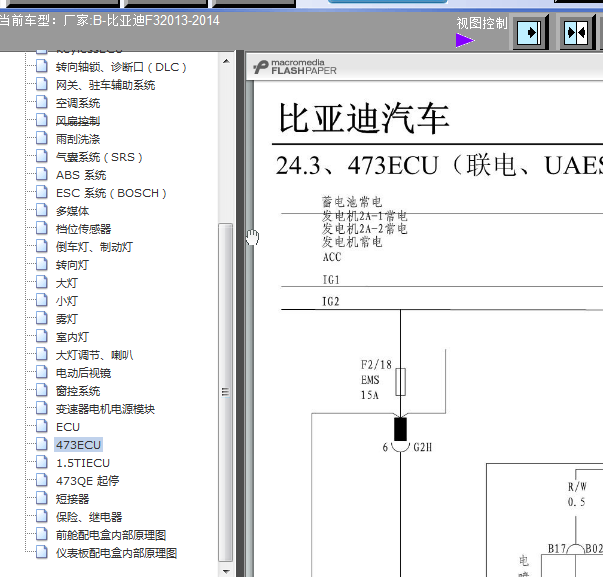
Task: Open 大灯调节、喇叭 diagram
Action: 94,355
